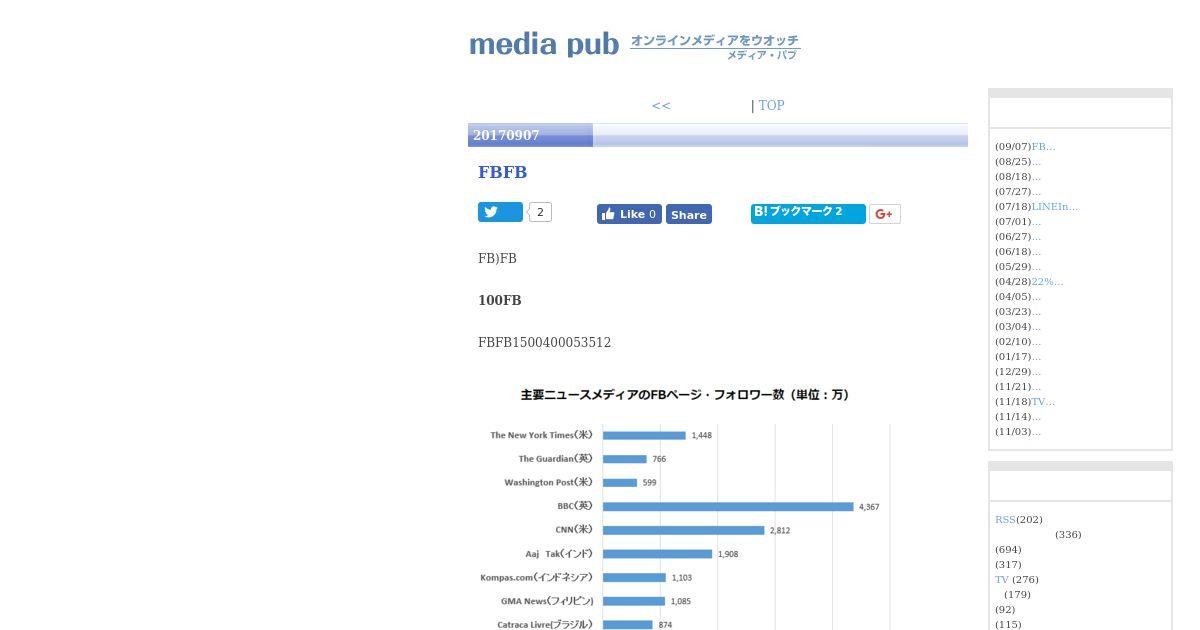This screenshot has height=630, width=1200.
Task: Open the 04/28 22%... recent post
Action: [x=1047, y=281]
